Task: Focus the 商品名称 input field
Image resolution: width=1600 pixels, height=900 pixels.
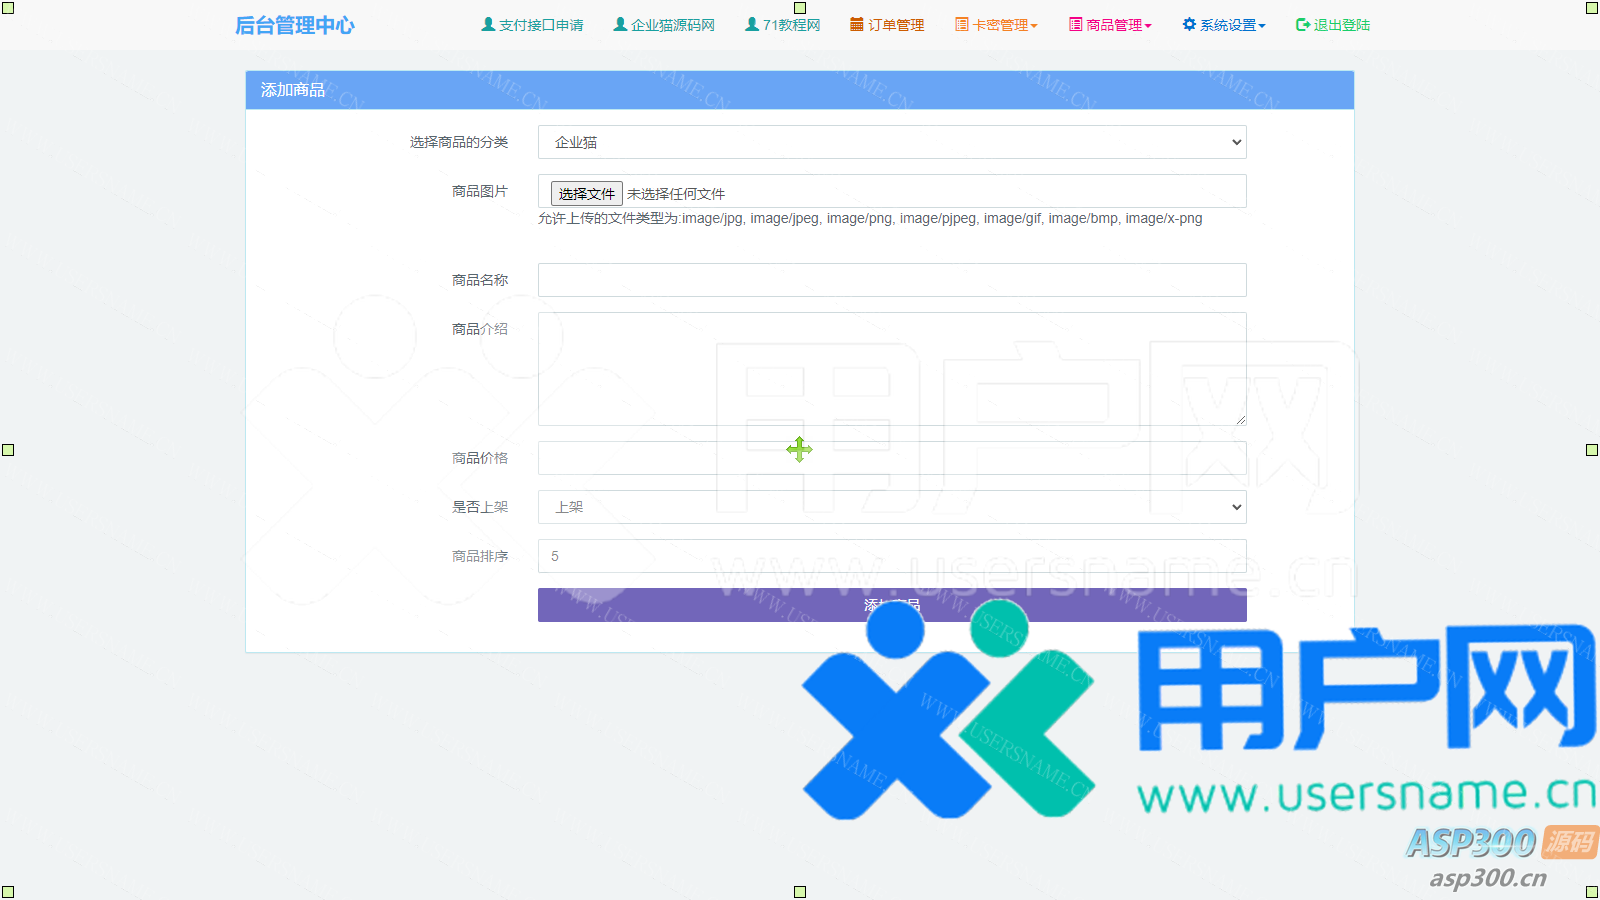Action: coord(892,280)
